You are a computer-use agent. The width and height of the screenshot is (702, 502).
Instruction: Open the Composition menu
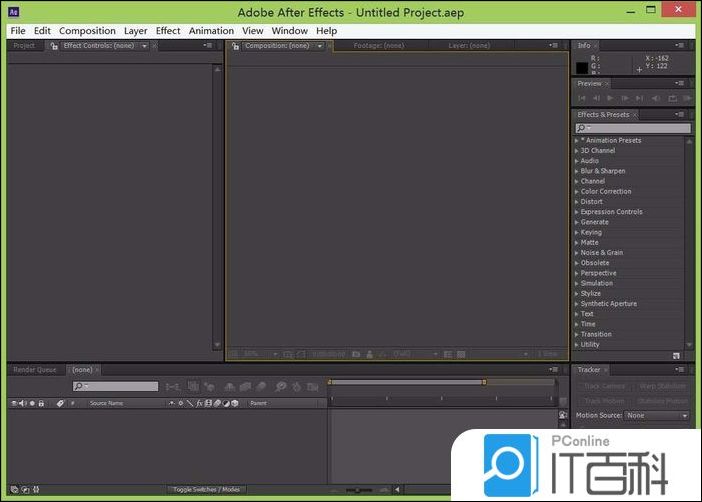[87, 31]
